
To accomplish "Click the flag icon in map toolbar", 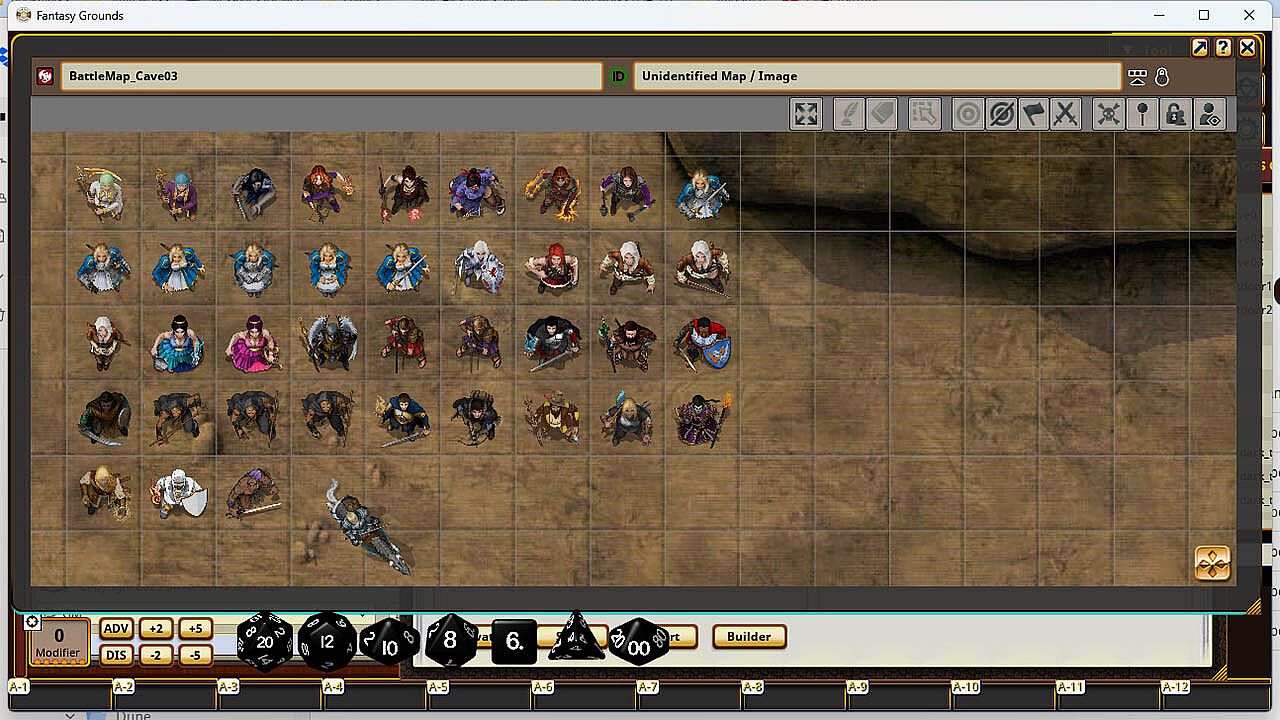I will click(1034, 114).
